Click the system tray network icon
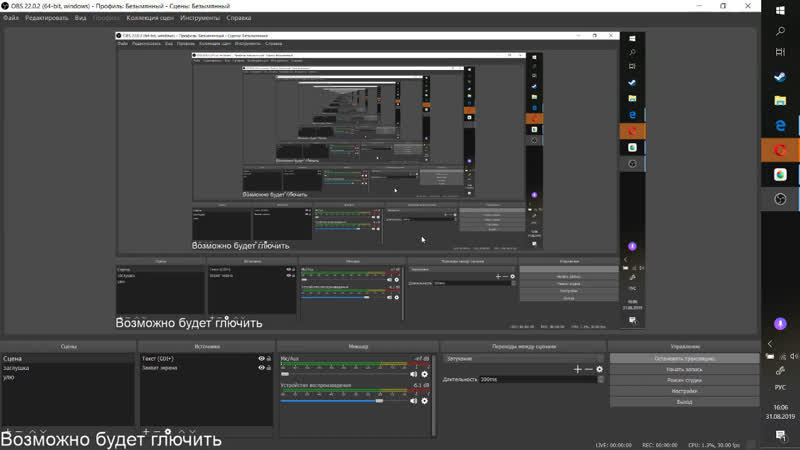The height and width of the screenshot is (450, 800). pyautogui.click(x=782, y=357)
